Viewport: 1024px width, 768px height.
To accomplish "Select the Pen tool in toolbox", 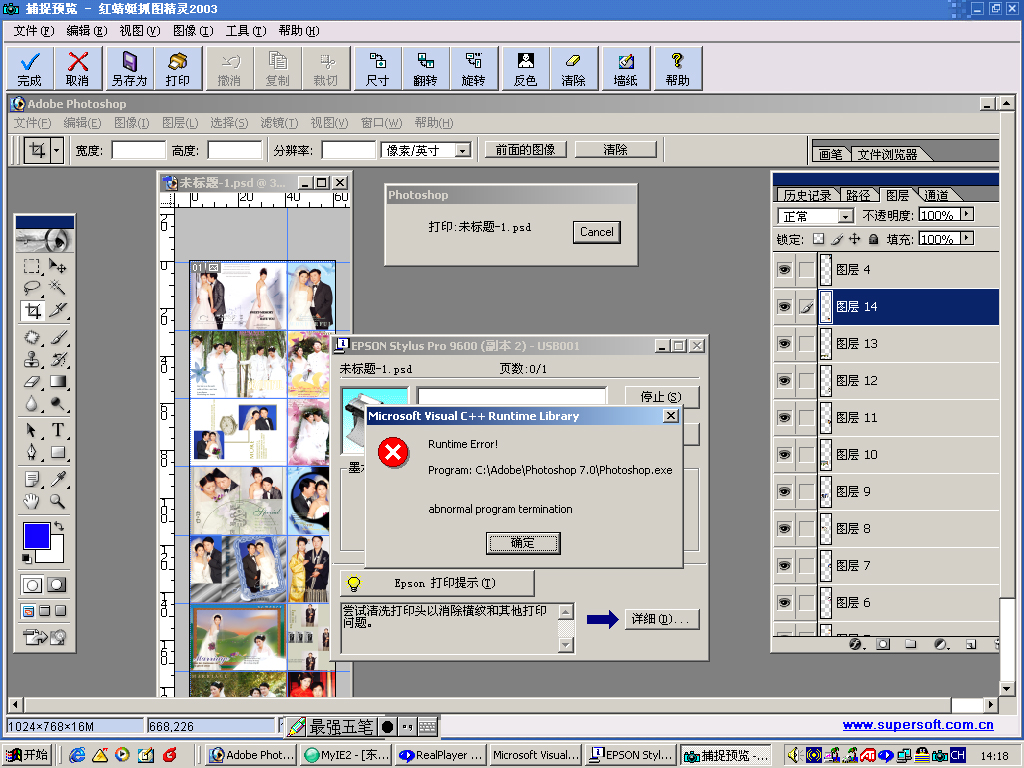I will (31, 452).
